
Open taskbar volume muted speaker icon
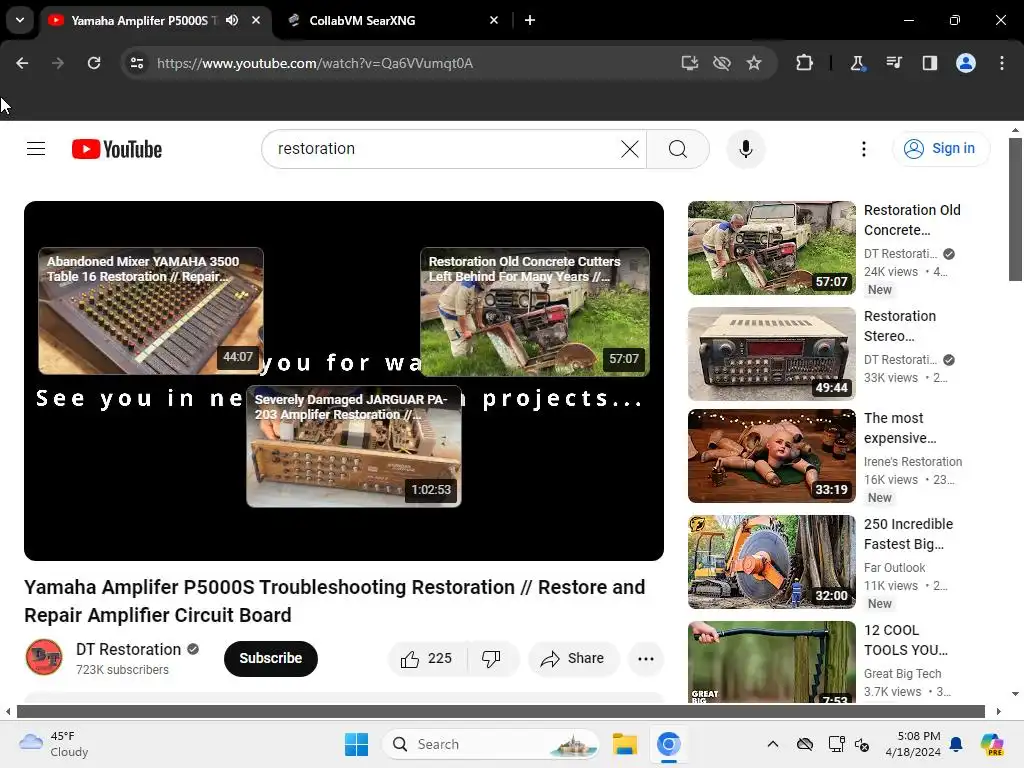point(862,744)
